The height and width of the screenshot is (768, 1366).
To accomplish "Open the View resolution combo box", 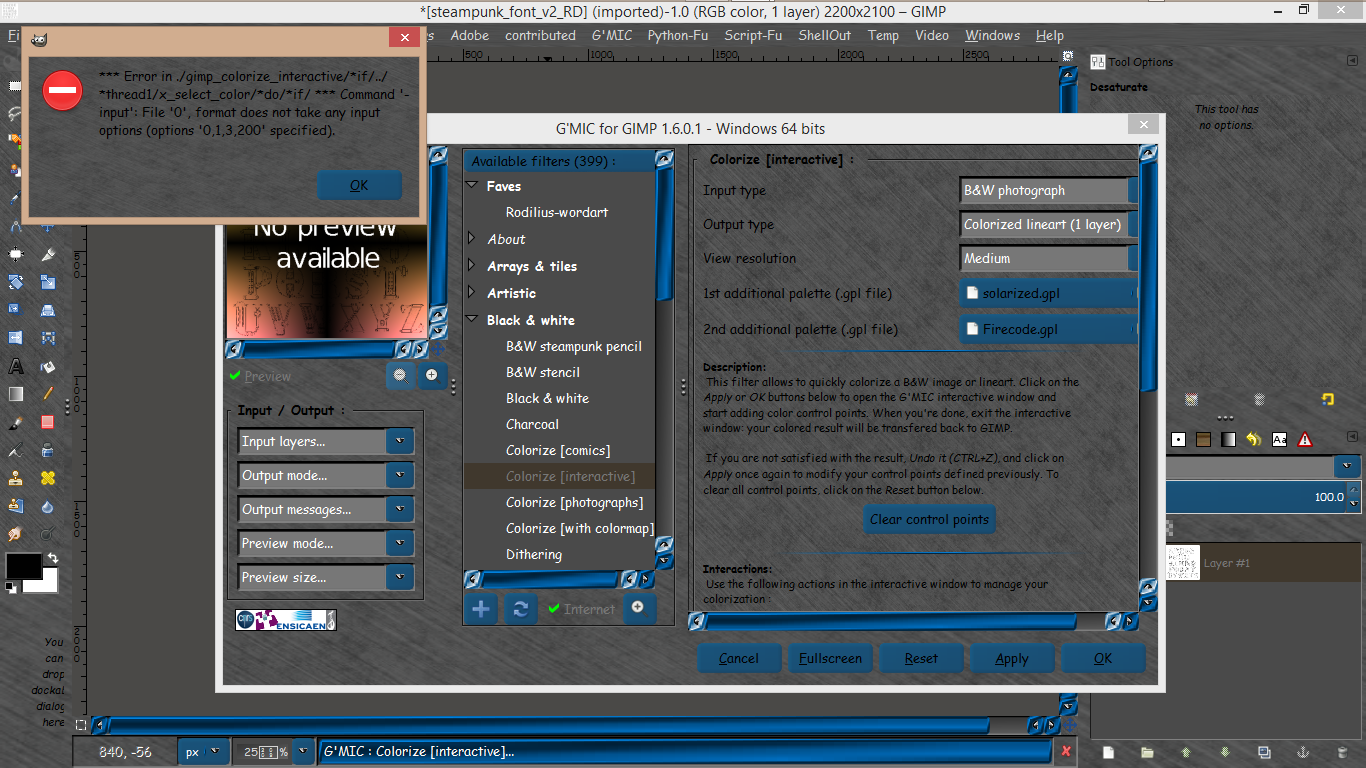I will pos(1048,258).
